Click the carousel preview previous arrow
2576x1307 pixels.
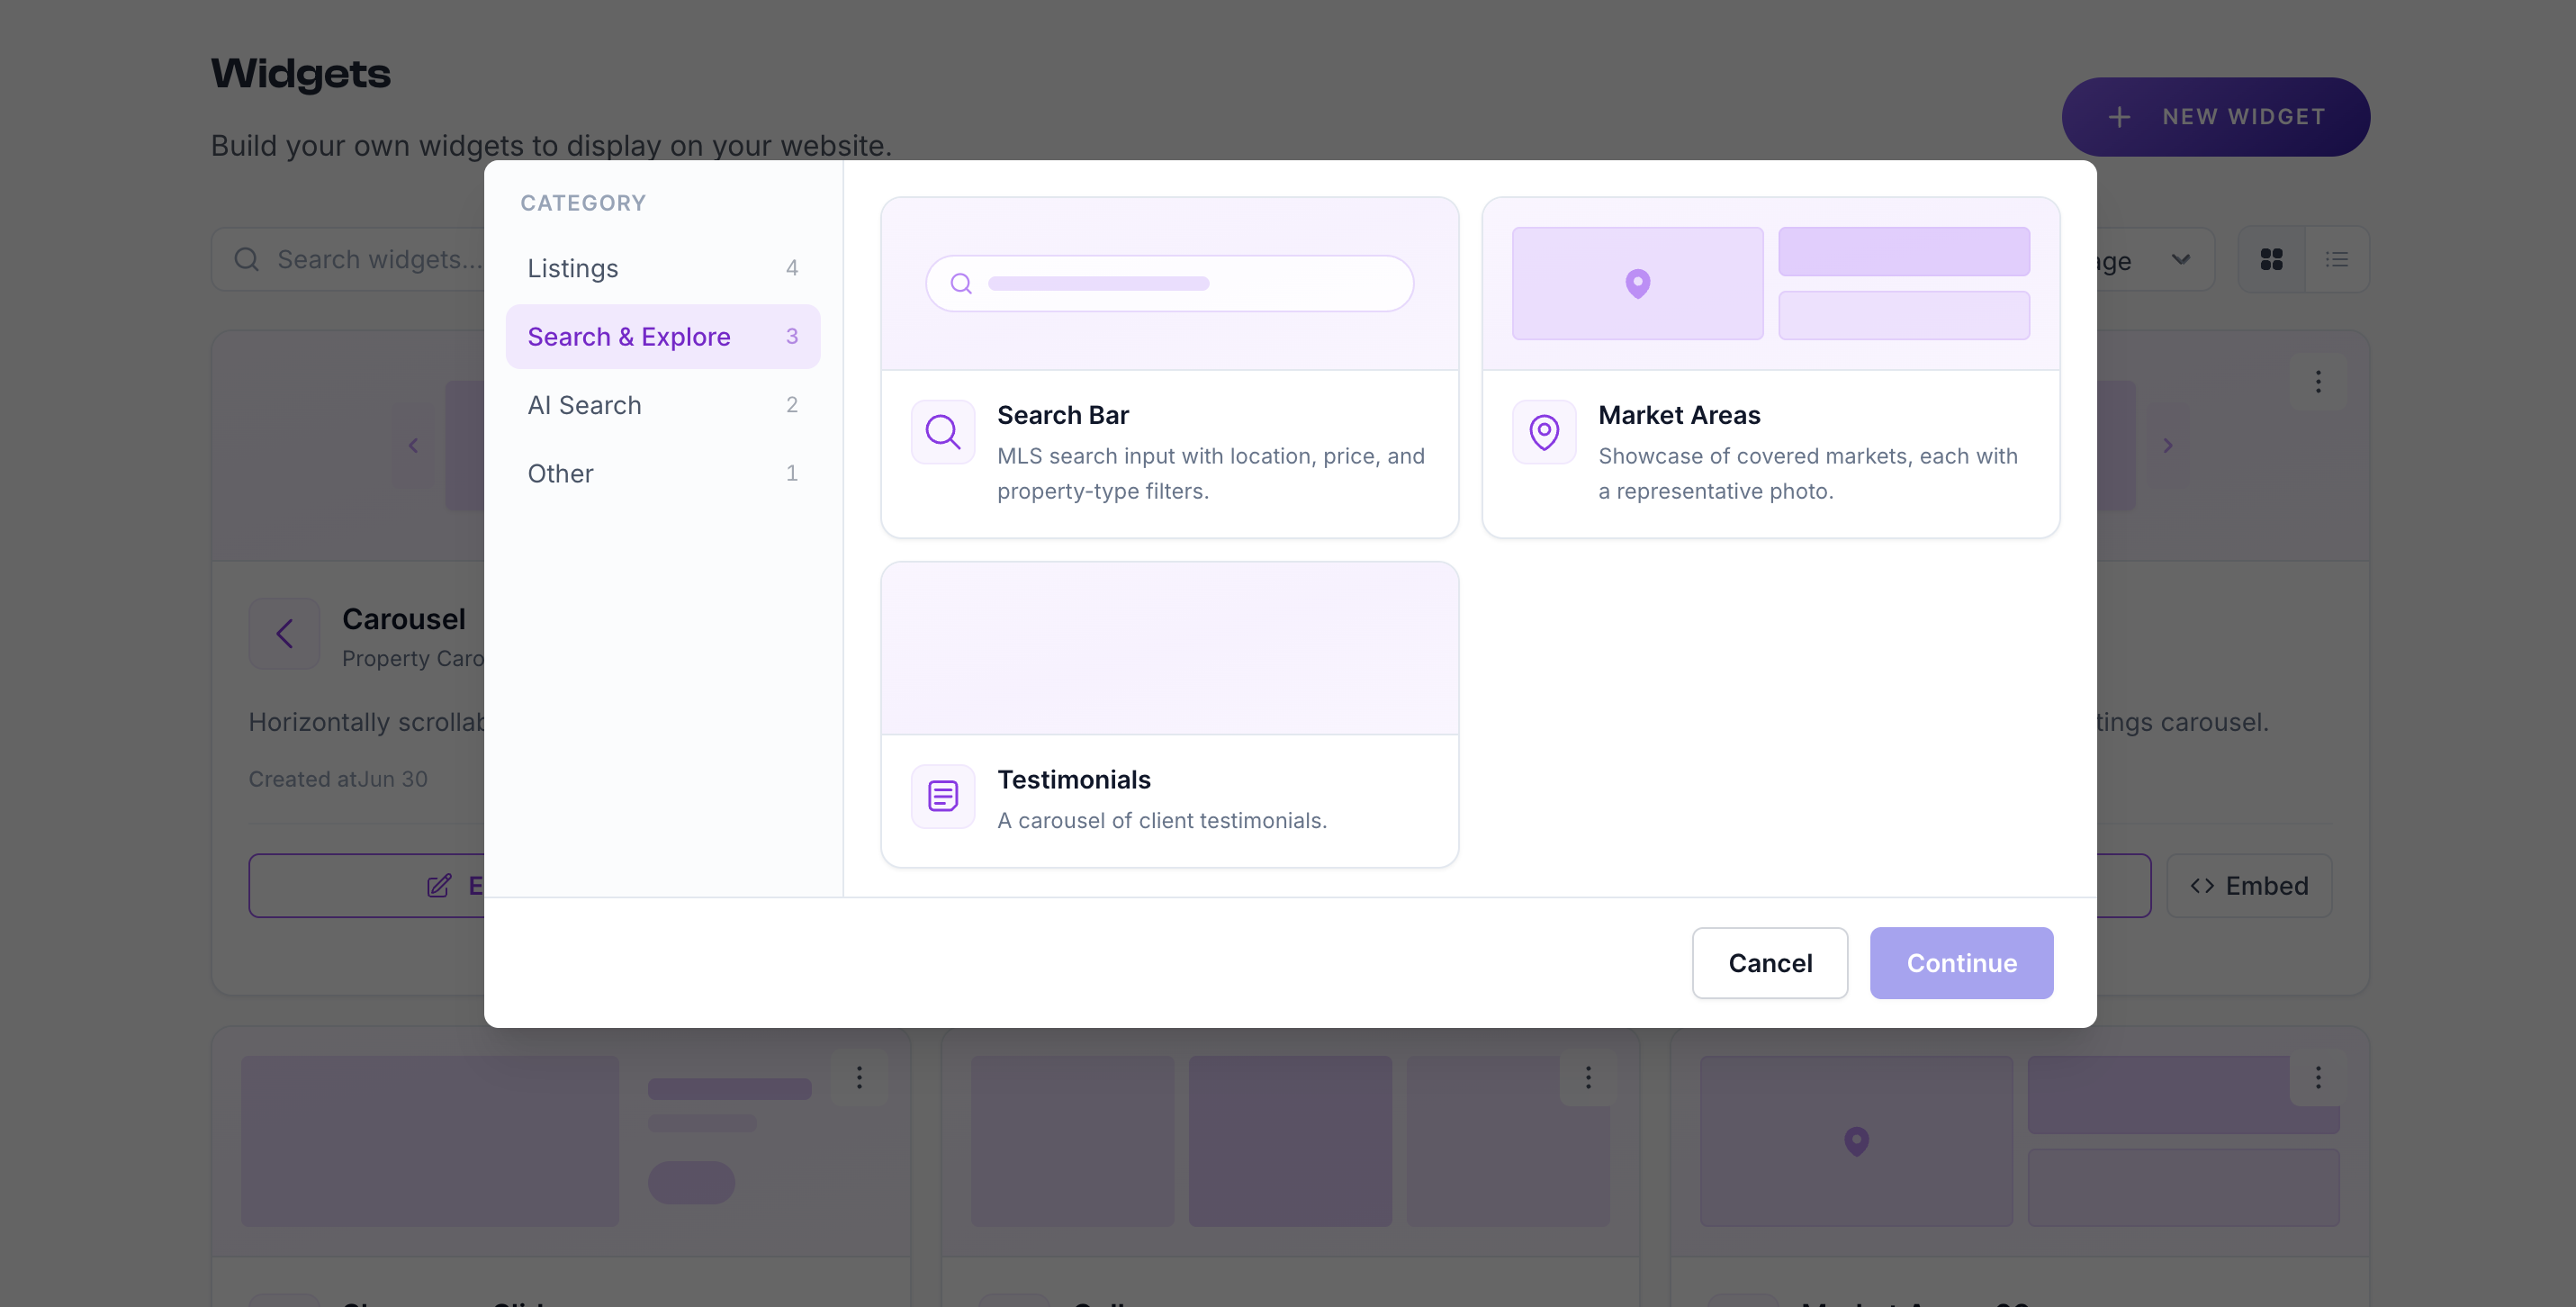click(413, 446)
